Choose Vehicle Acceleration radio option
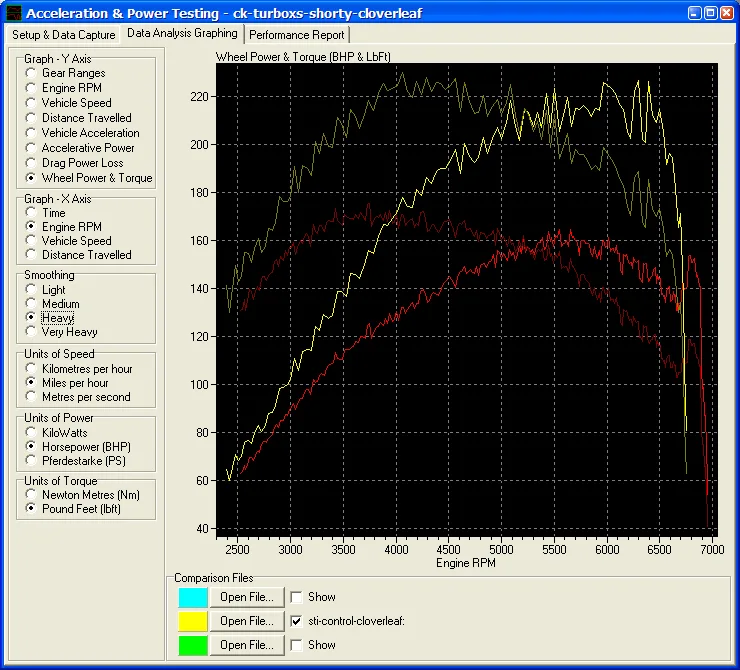The width and height of the screenshot is (740, 670). pyautogui.click(x=33, y=133)
